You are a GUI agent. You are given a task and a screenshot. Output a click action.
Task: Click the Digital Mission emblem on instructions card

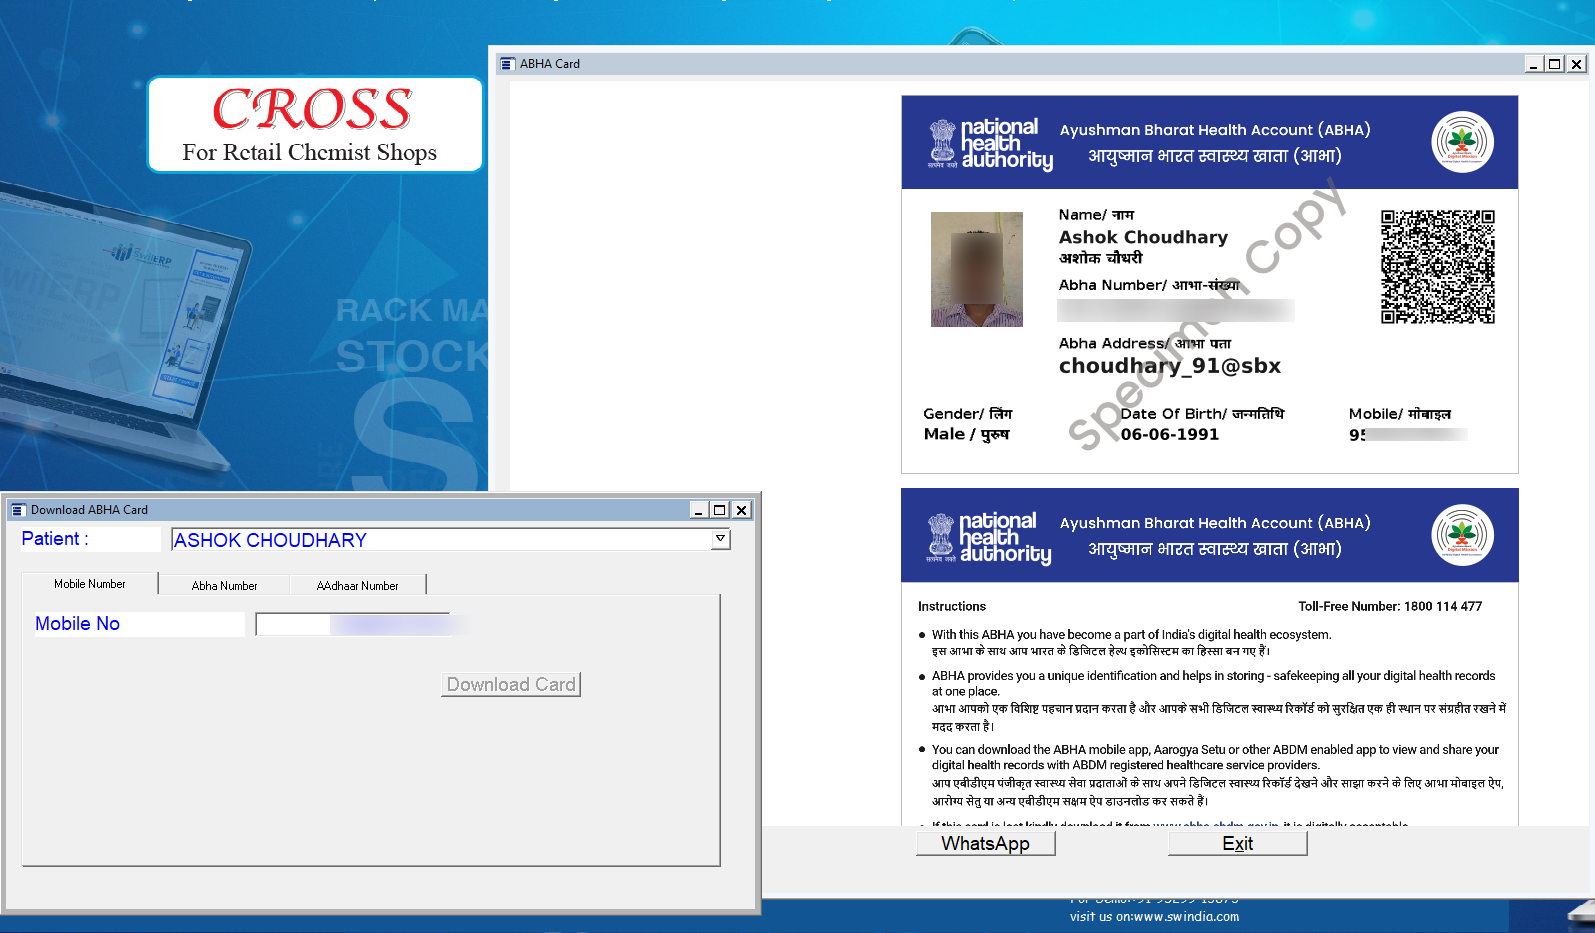[1462, 535]
